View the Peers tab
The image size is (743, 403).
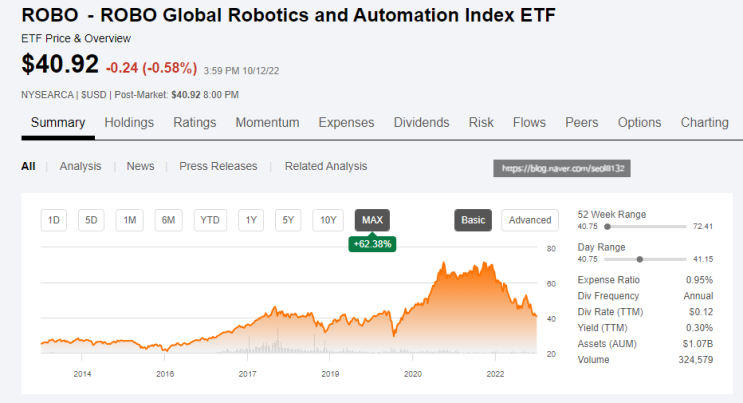[581, 123]
